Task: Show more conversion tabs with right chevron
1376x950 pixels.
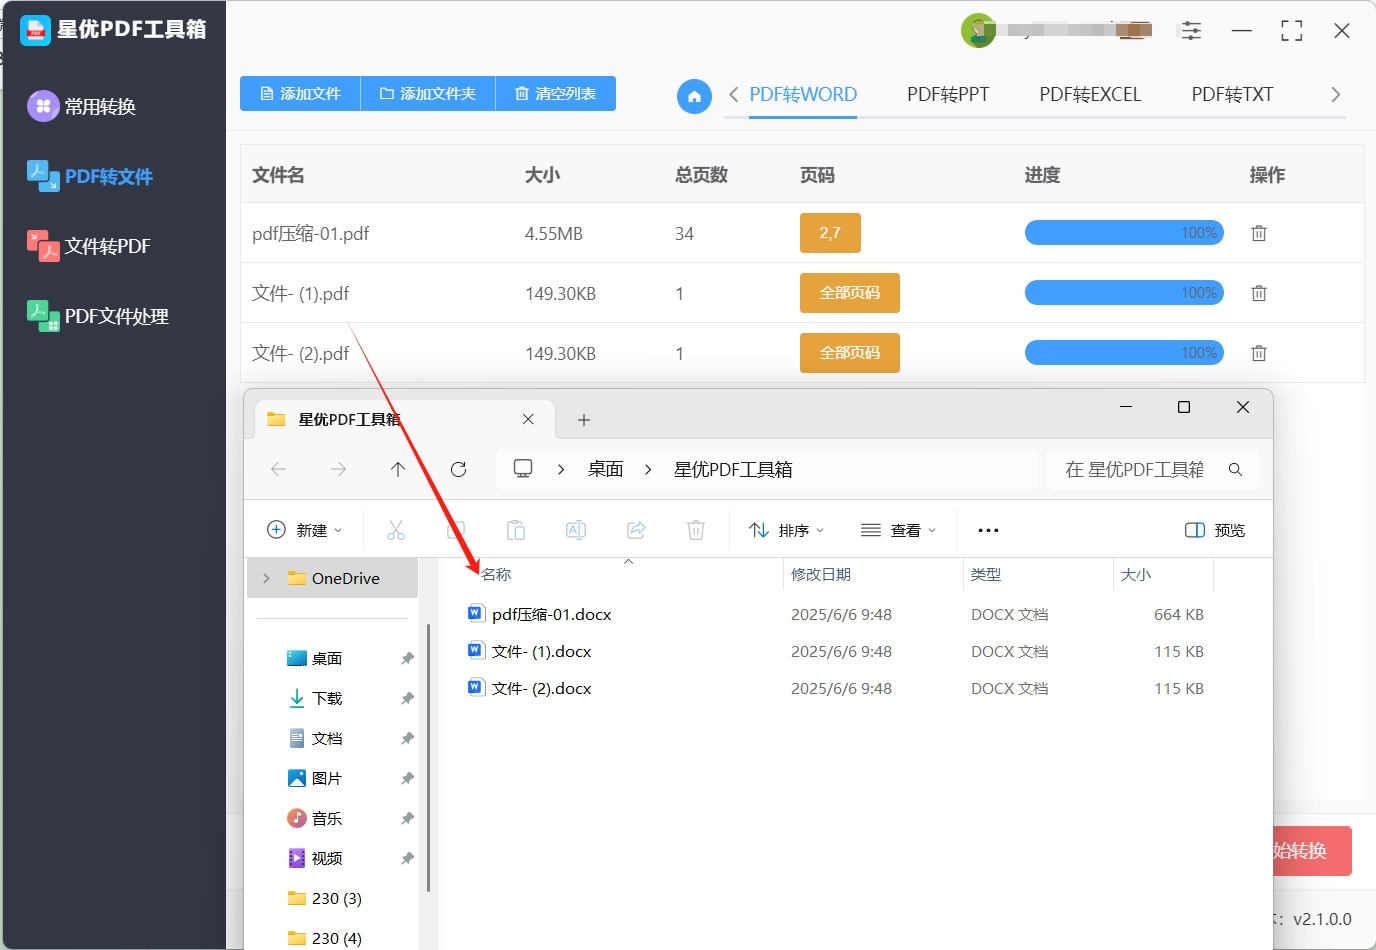Action: pos(1335,94)
